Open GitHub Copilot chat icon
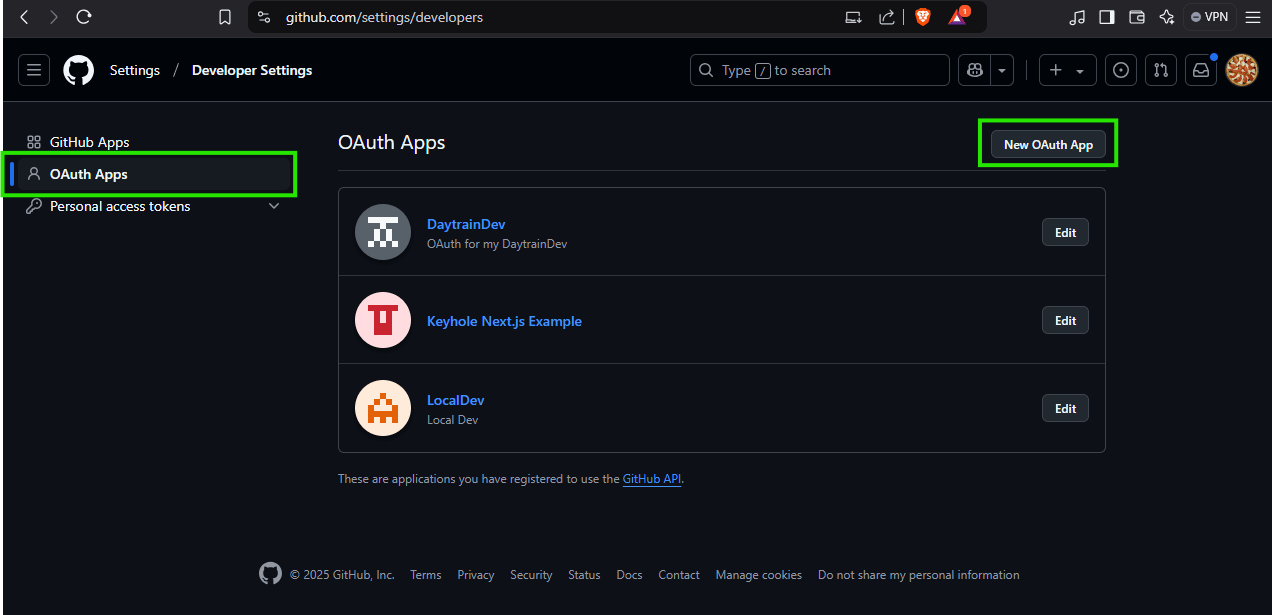The width and height of the screenshot is (1272, 615). pos(973,70)
